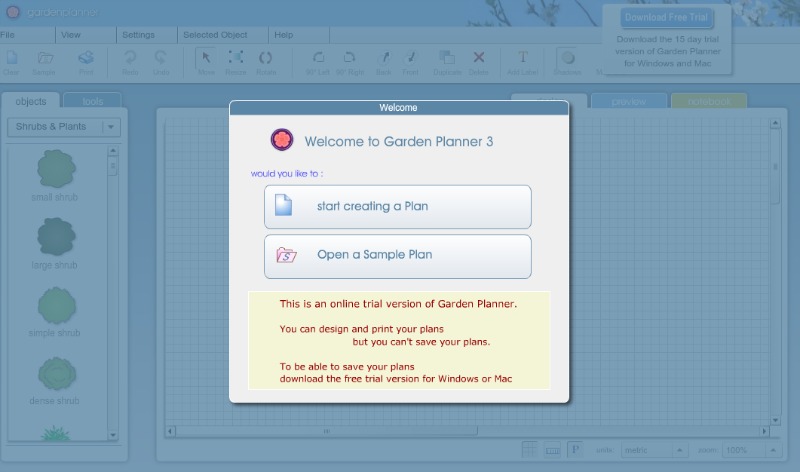Click the gardenplanner logo icon in header
The height and width of the screenshot is (472, 800).
pos(13,12)
